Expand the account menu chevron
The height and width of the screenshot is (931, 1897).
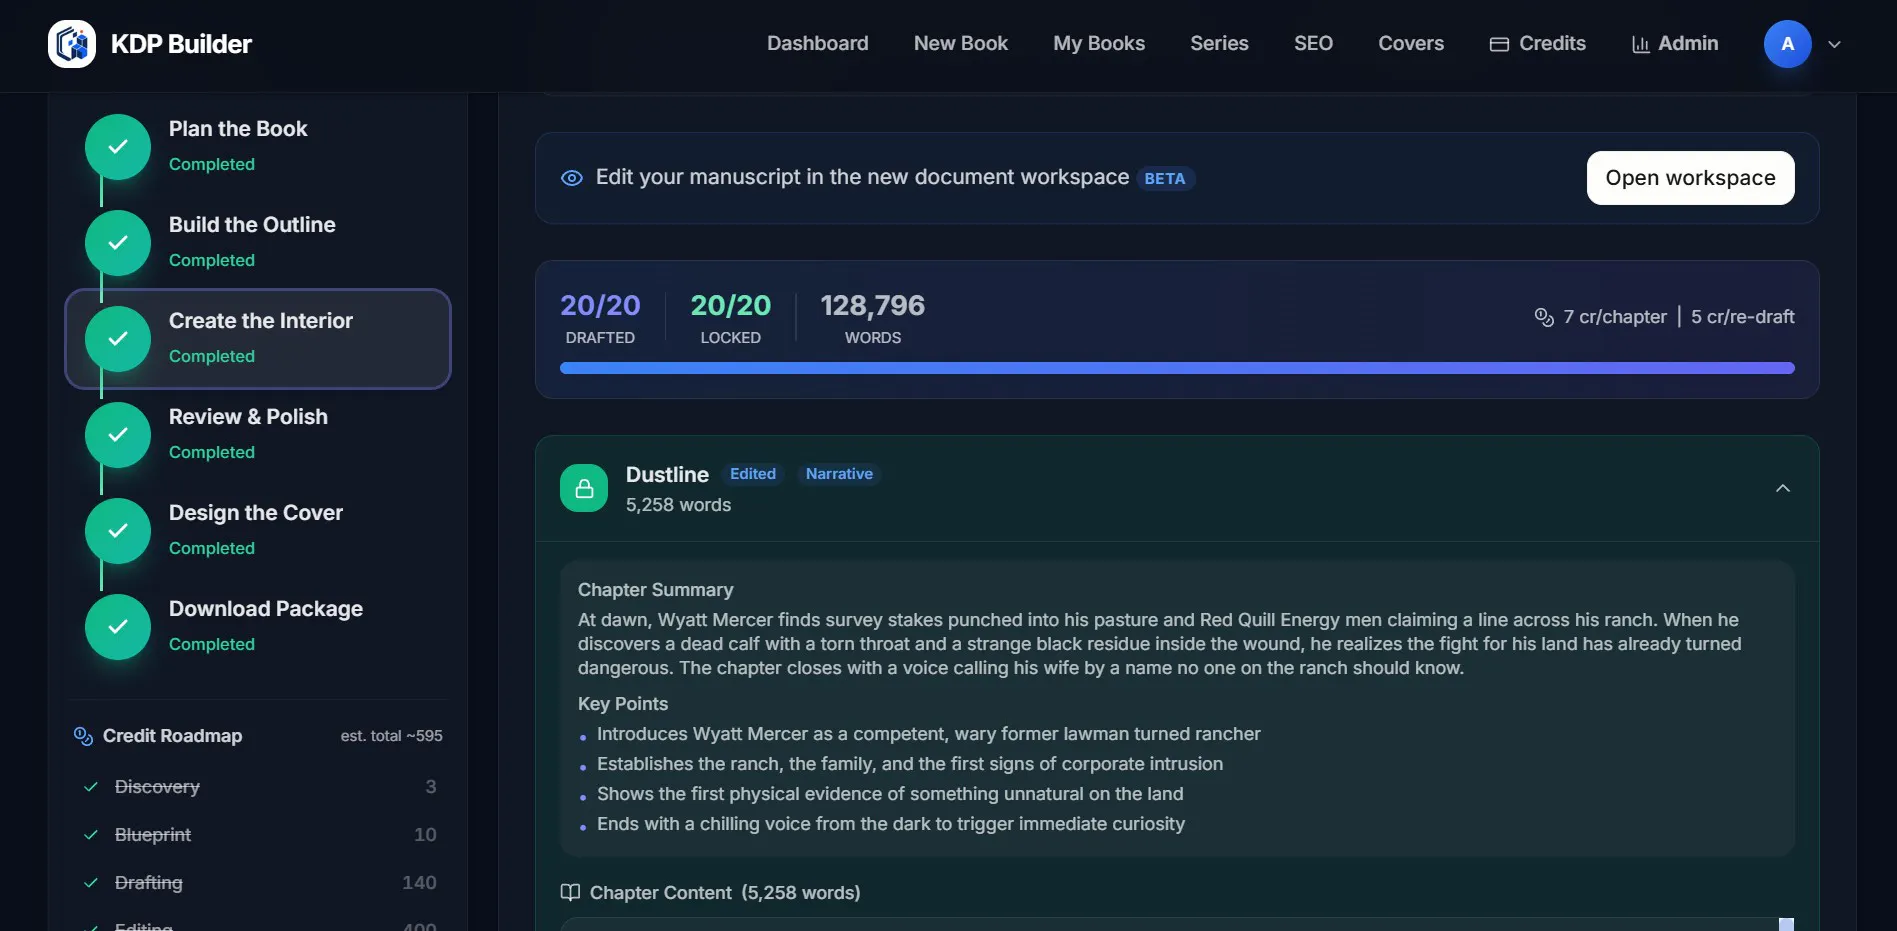(1834, 44)
